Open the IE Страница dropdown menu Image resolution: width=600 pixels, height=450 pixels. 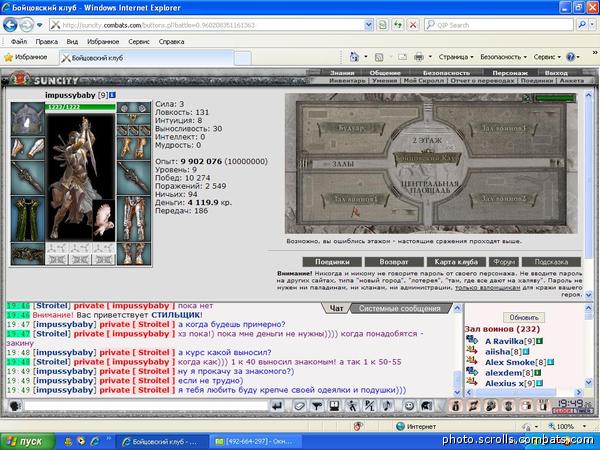(456, 57)
